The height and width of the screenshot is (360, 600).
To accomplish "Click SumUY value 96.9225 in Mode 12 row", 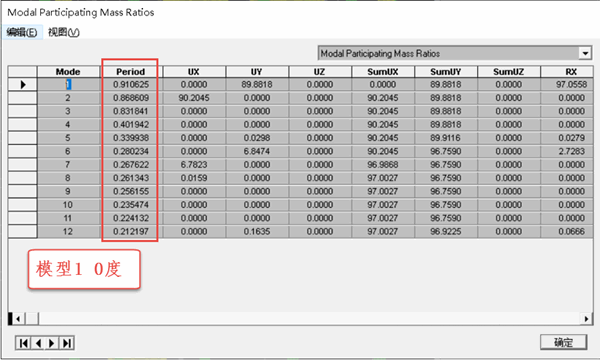I will coord(445,231).
